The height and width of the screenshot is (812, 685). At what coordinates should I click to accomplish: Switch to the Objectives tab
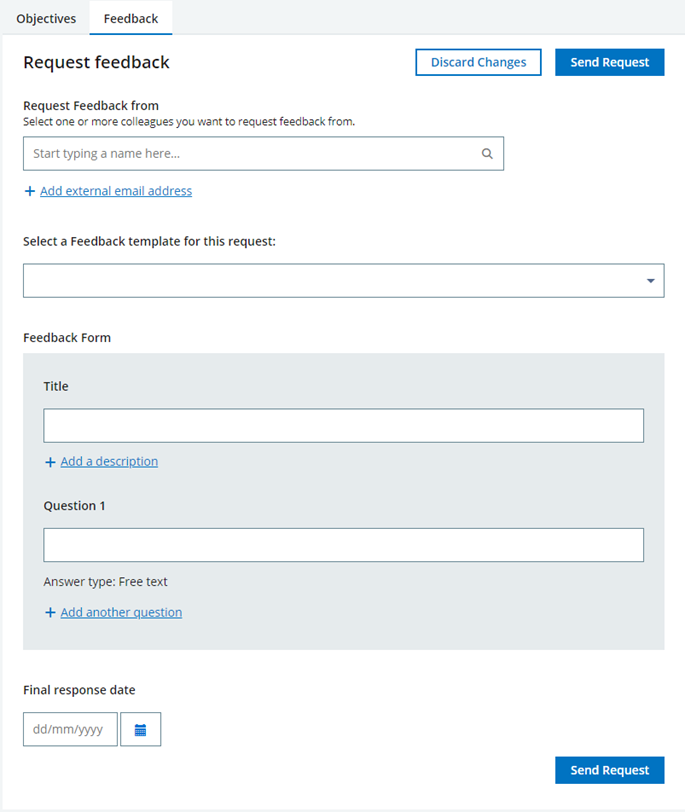coord(46,19)
